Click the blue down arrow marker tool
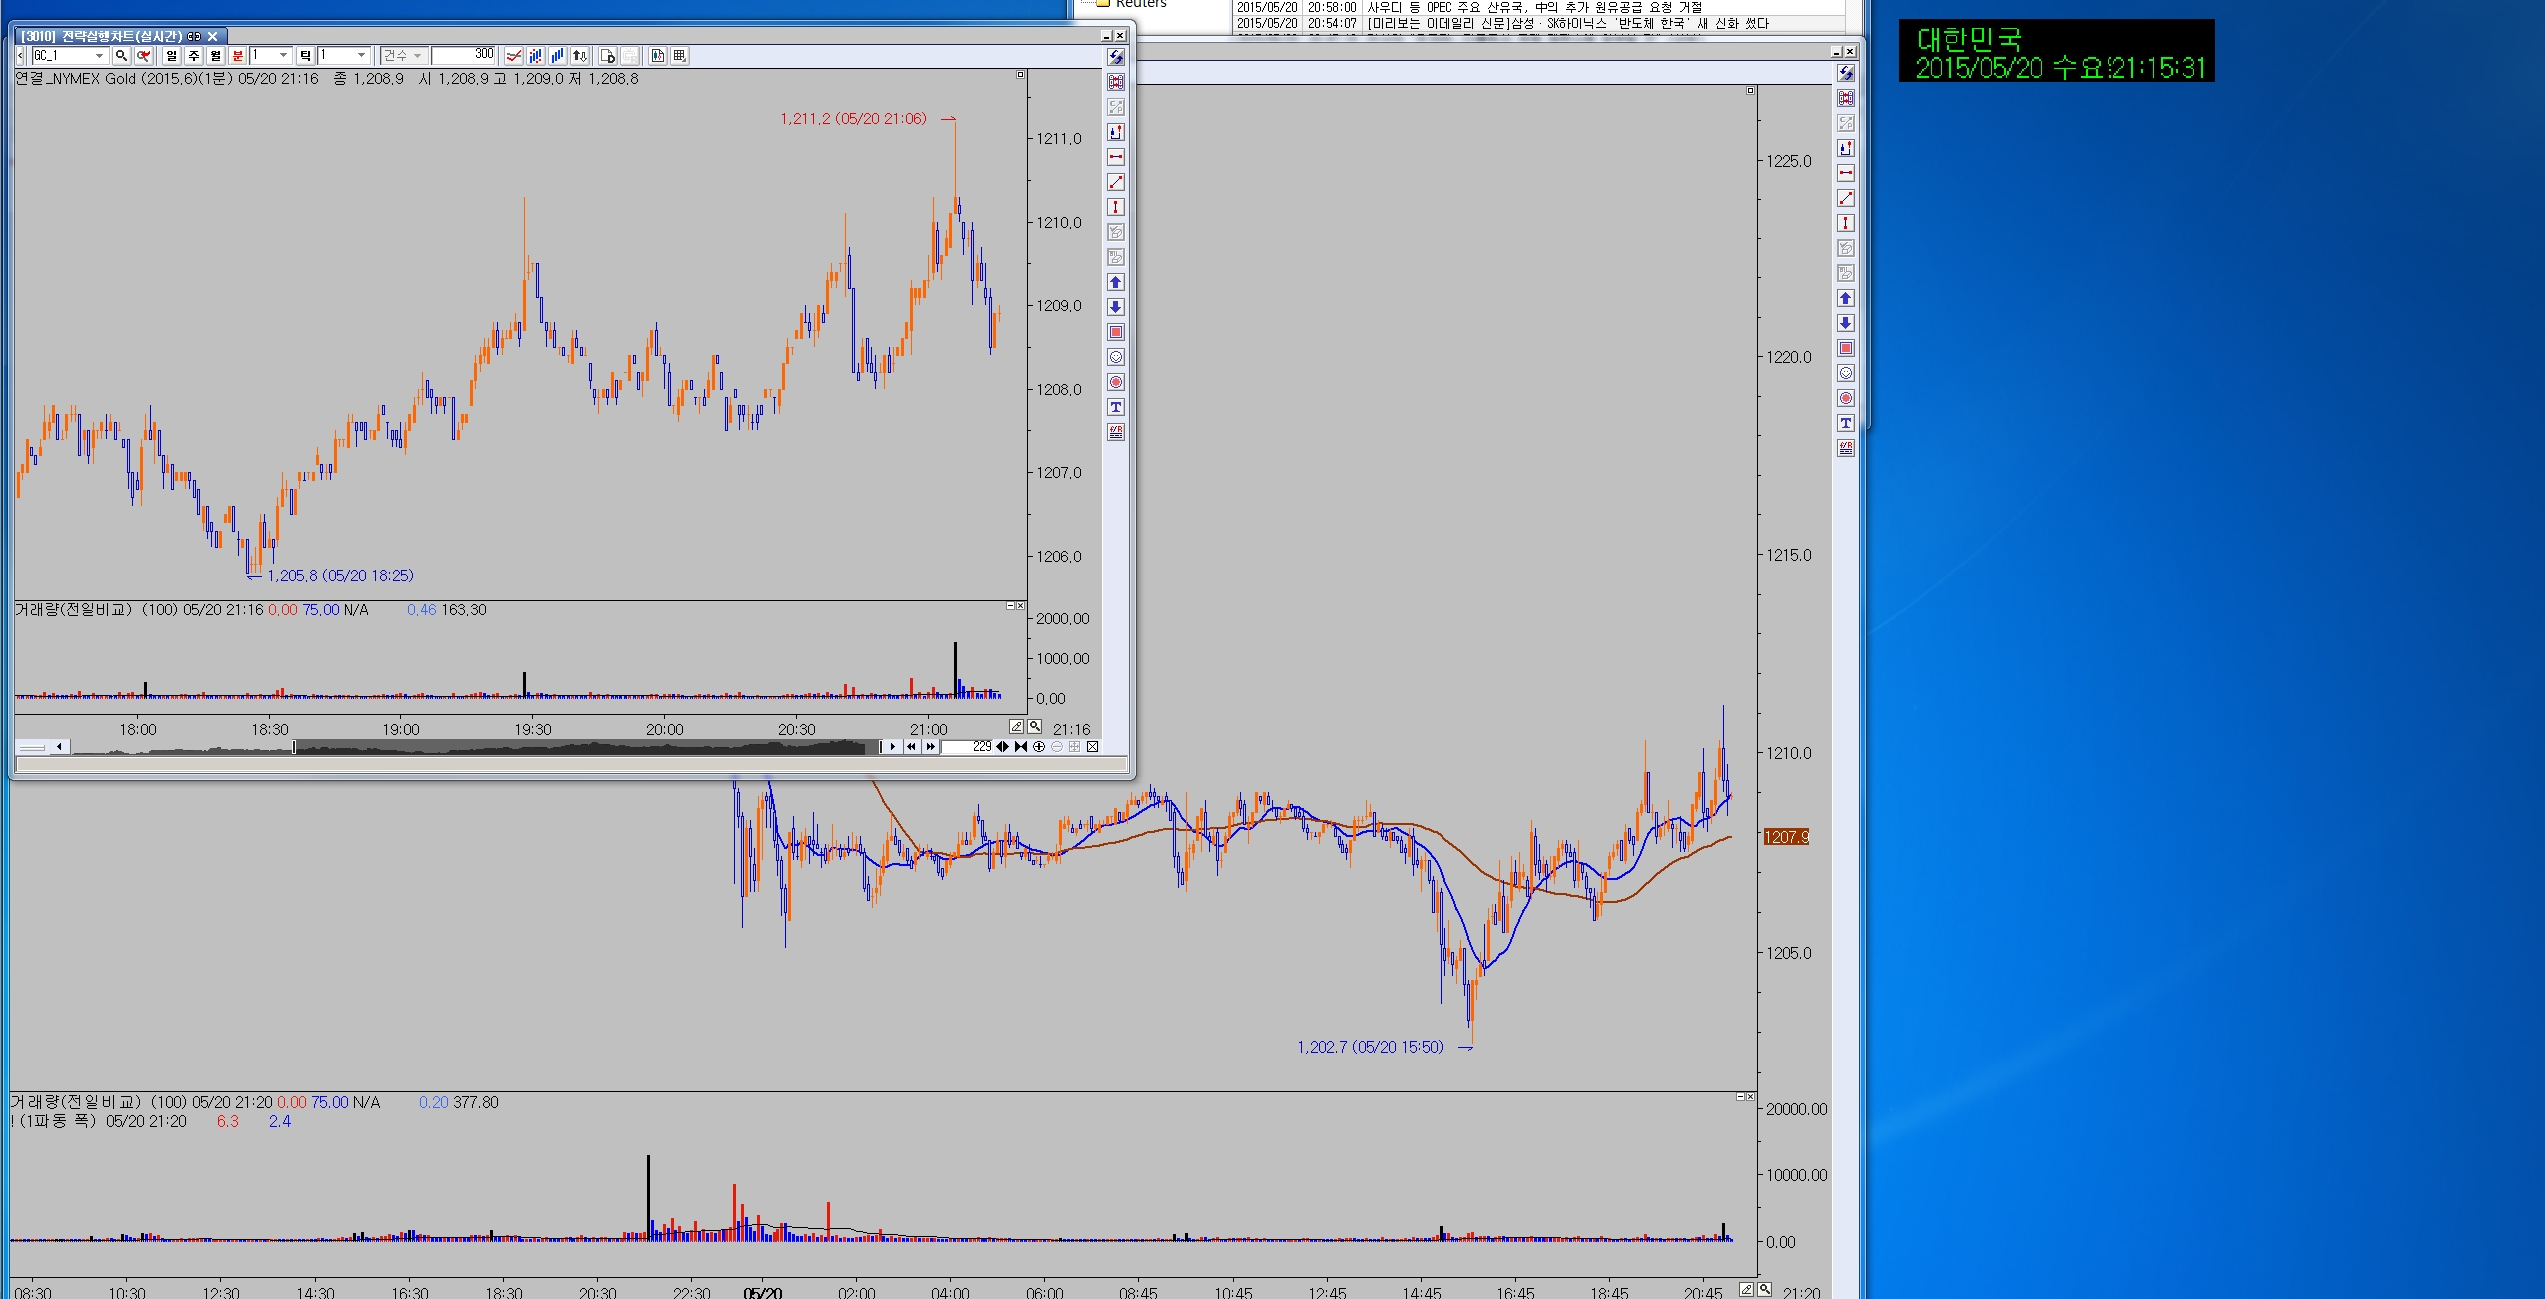Viewport: 2545px width, 1299px height. click(x=1116, y=307)
